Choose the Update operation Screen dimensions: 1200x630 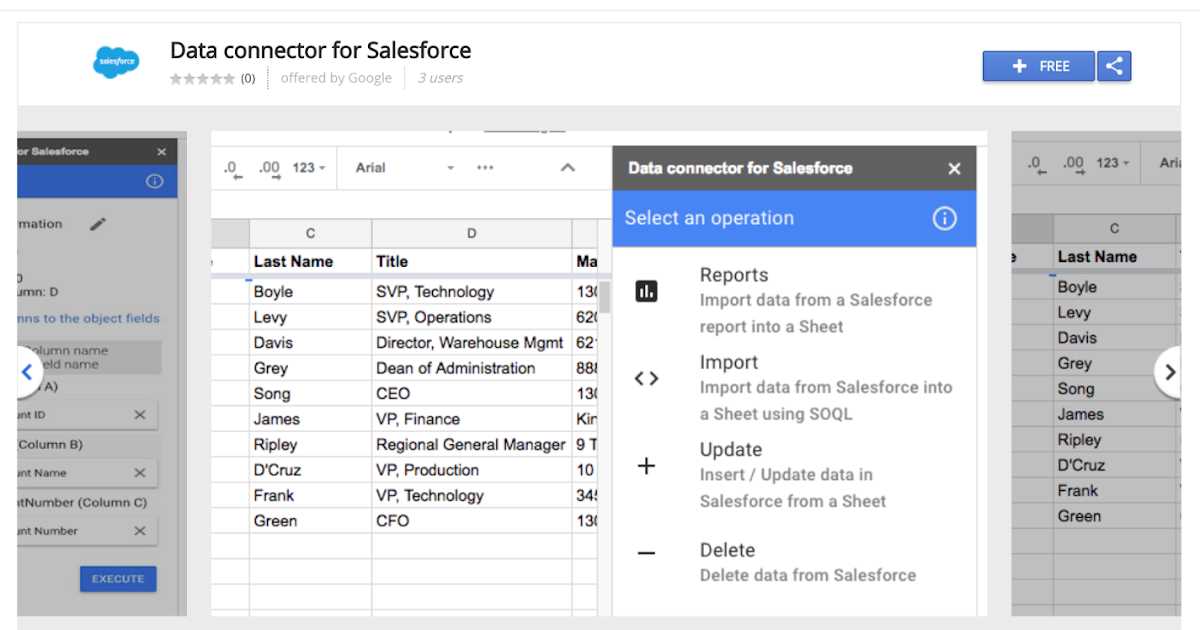[794, 474]
